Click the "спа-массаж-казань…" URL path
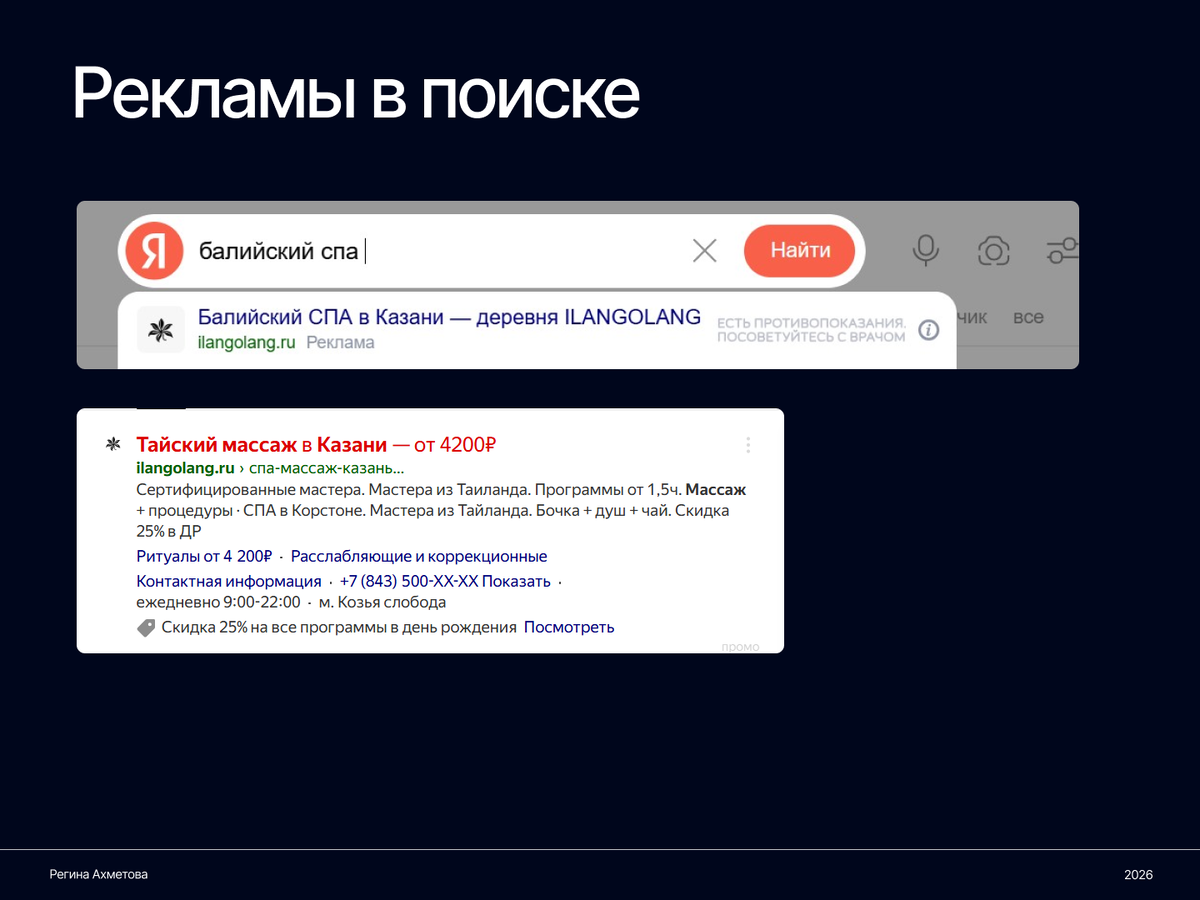The width and height of the screenshot is (1200, 900). point(326,468)
